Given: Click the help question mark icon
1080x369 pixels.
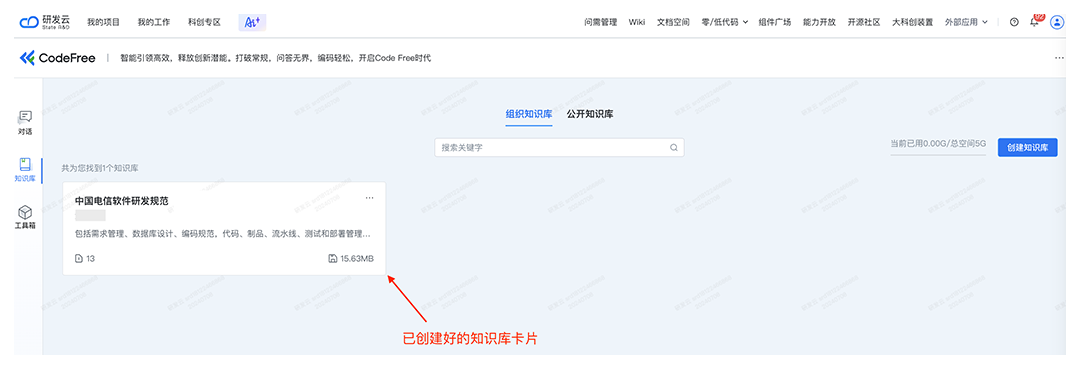Looking at the screenshot, I should (x=1014, y=22).
